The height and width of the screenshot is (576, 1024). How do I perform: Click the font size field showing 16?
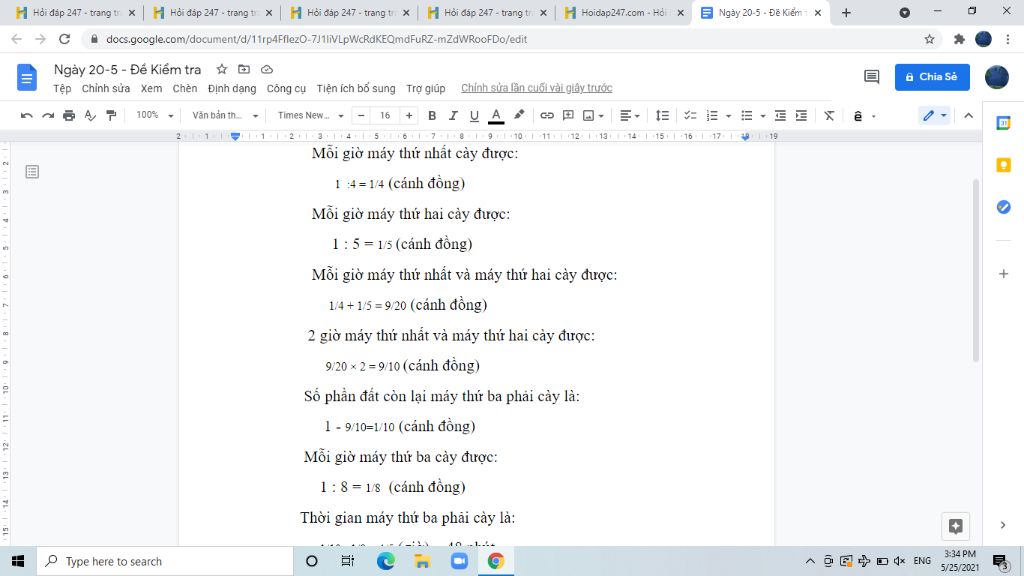click(385, 116)
